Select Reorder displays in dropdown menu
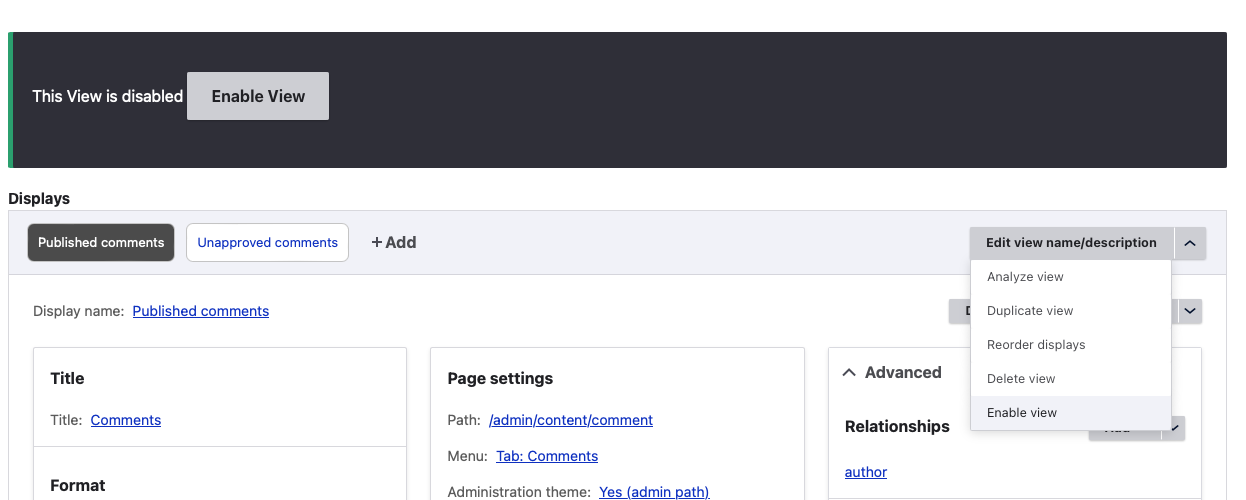The width and height of the screenshot is (1246, 500). (1036, 345)
